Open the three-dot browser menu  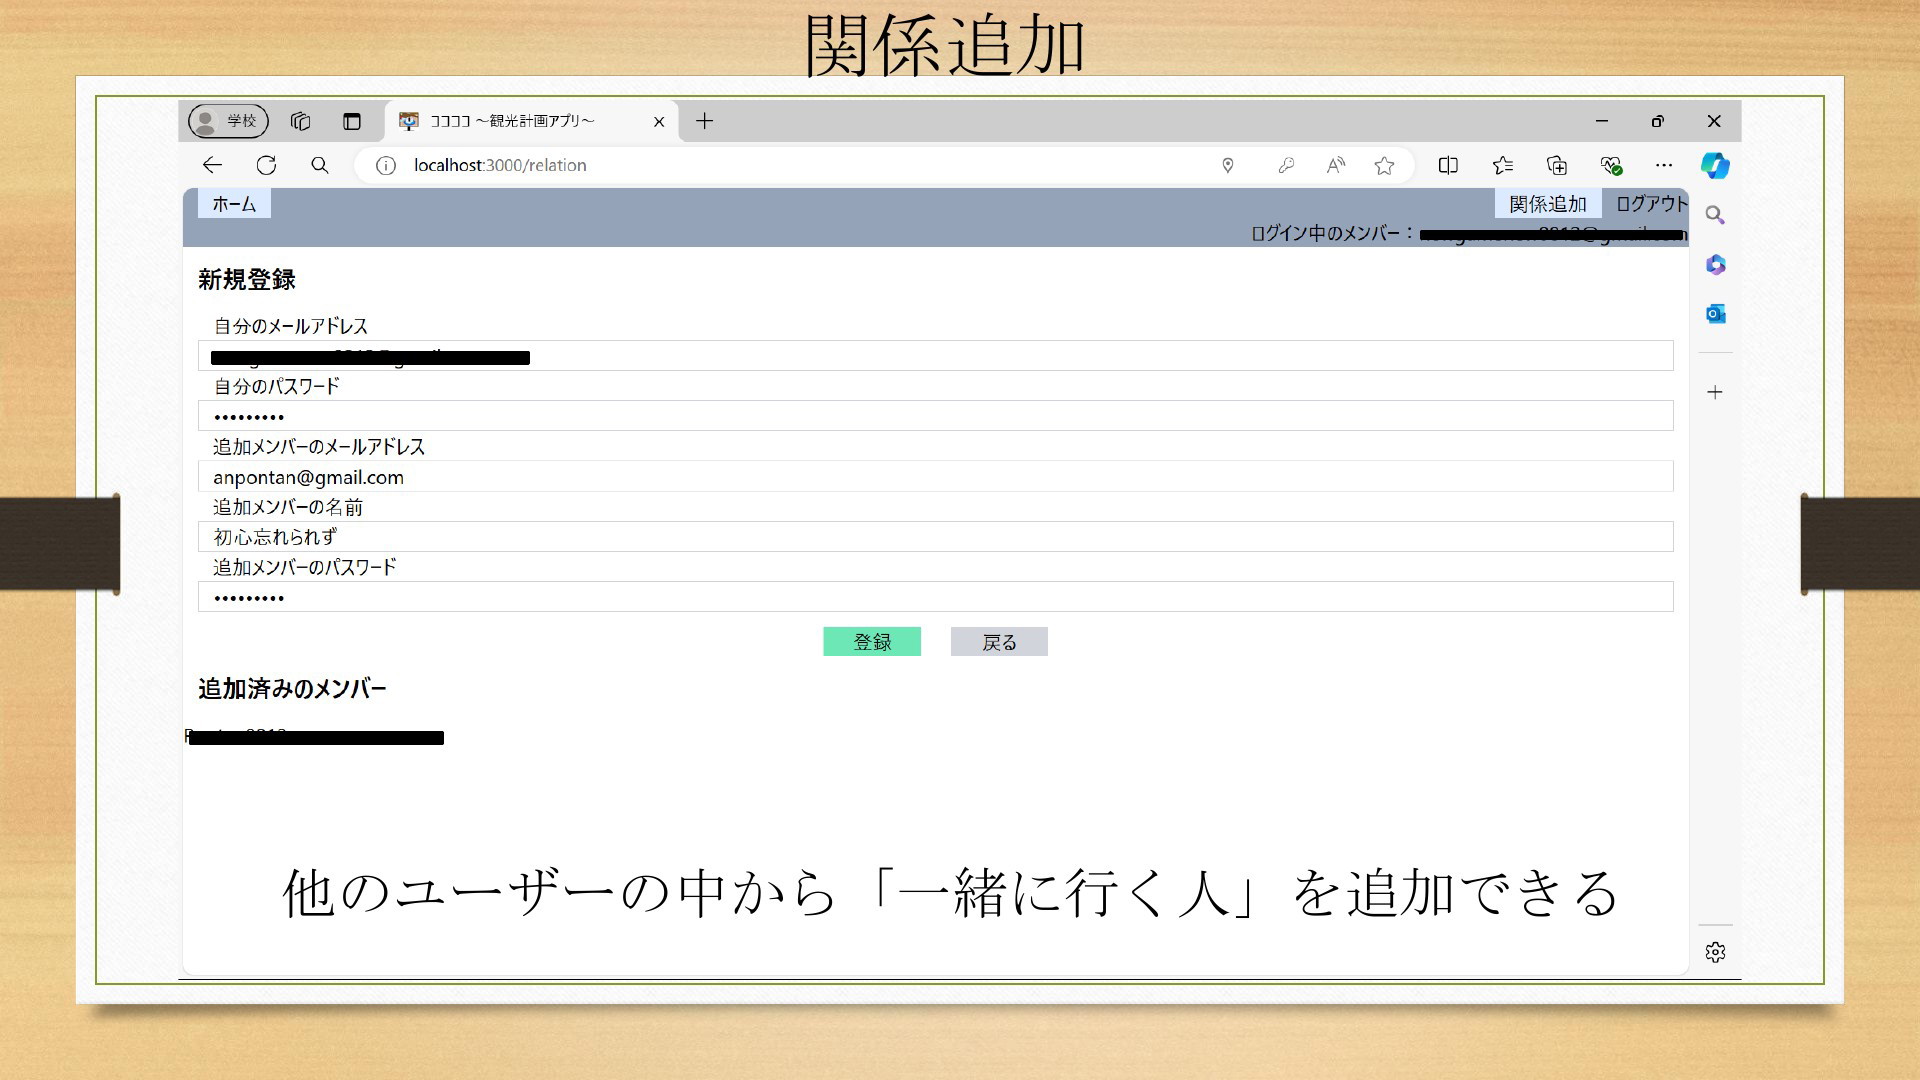1664,165
